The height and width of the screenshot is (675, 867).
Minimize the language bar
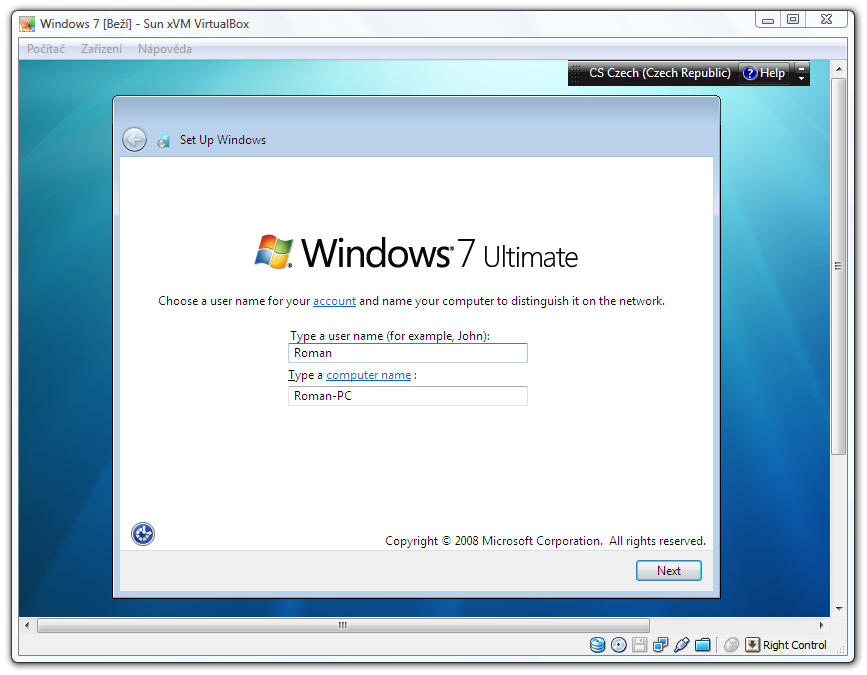point(801,68)
